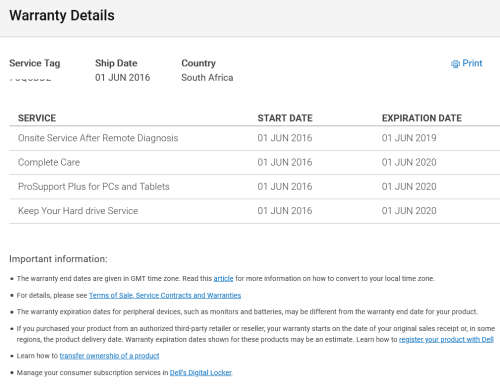This screenshot has height=387, width=500.
Task: Select the EXPIRATION DATE column header
Action: coord(422,118)
